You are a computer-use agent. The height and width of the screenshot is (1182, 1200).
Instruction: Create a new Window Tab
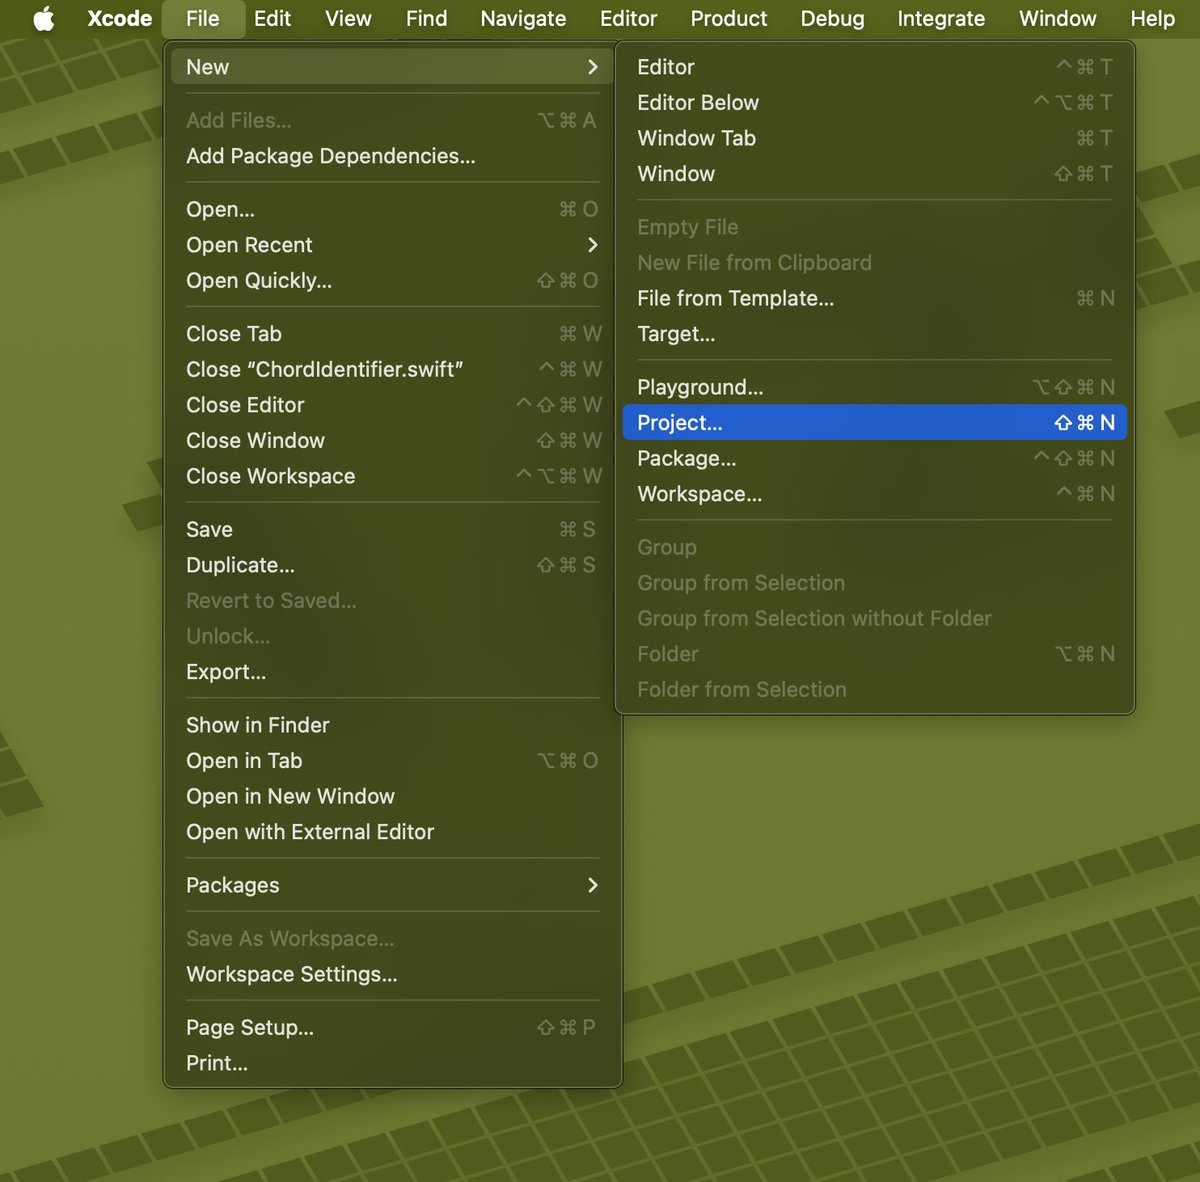(x=875, y=138)
